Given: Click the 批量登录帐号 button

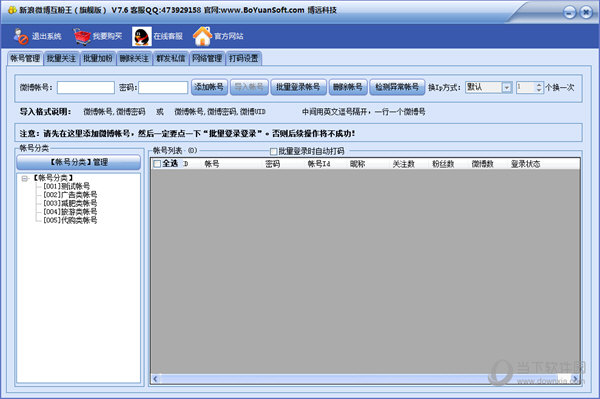Looking at the screenshot, I should 298,87.
